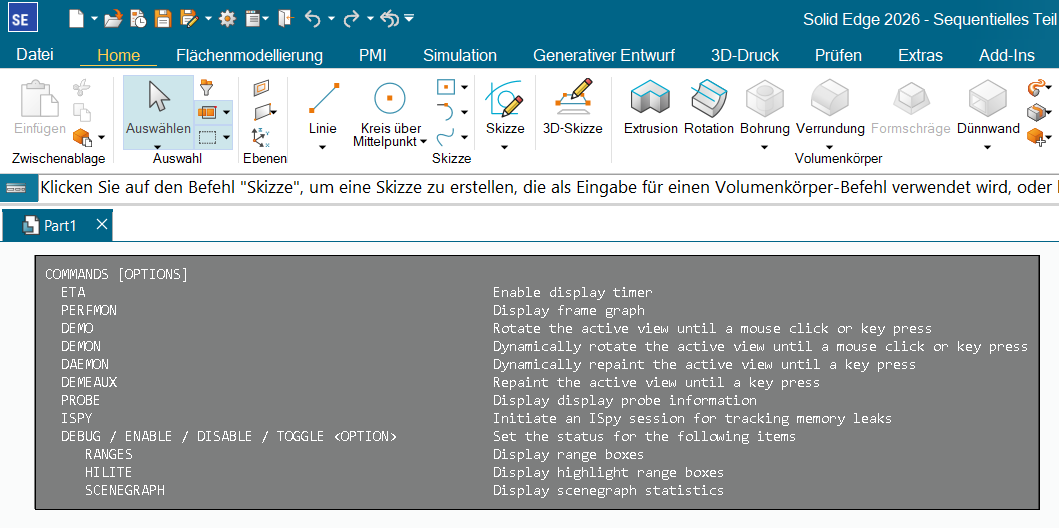Click the scissors cut icon
This screenshot has height=528, width=1059.
click(x=81, y=88)
